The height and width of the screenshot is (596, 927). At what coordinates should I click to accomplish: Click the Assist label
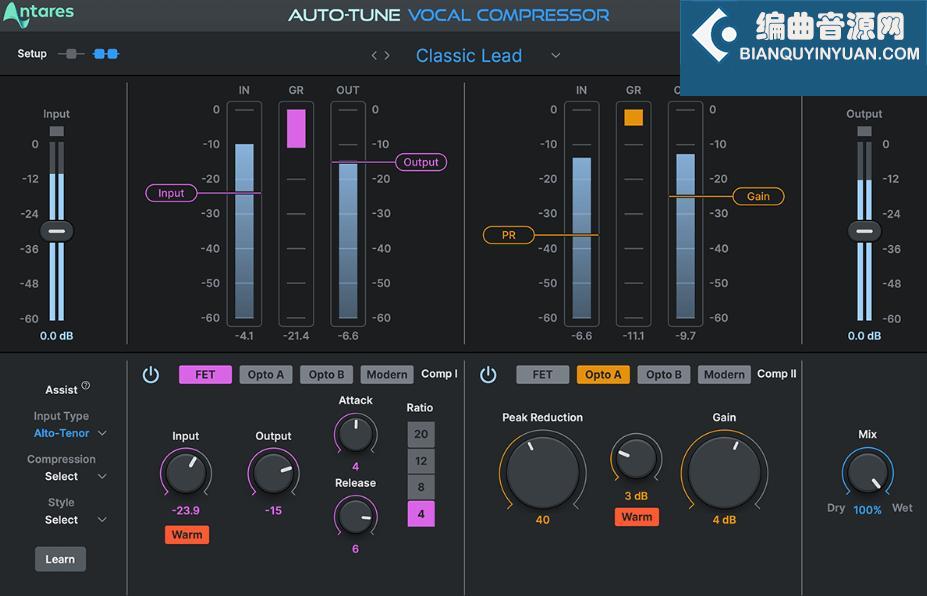(x=61, y=390)
